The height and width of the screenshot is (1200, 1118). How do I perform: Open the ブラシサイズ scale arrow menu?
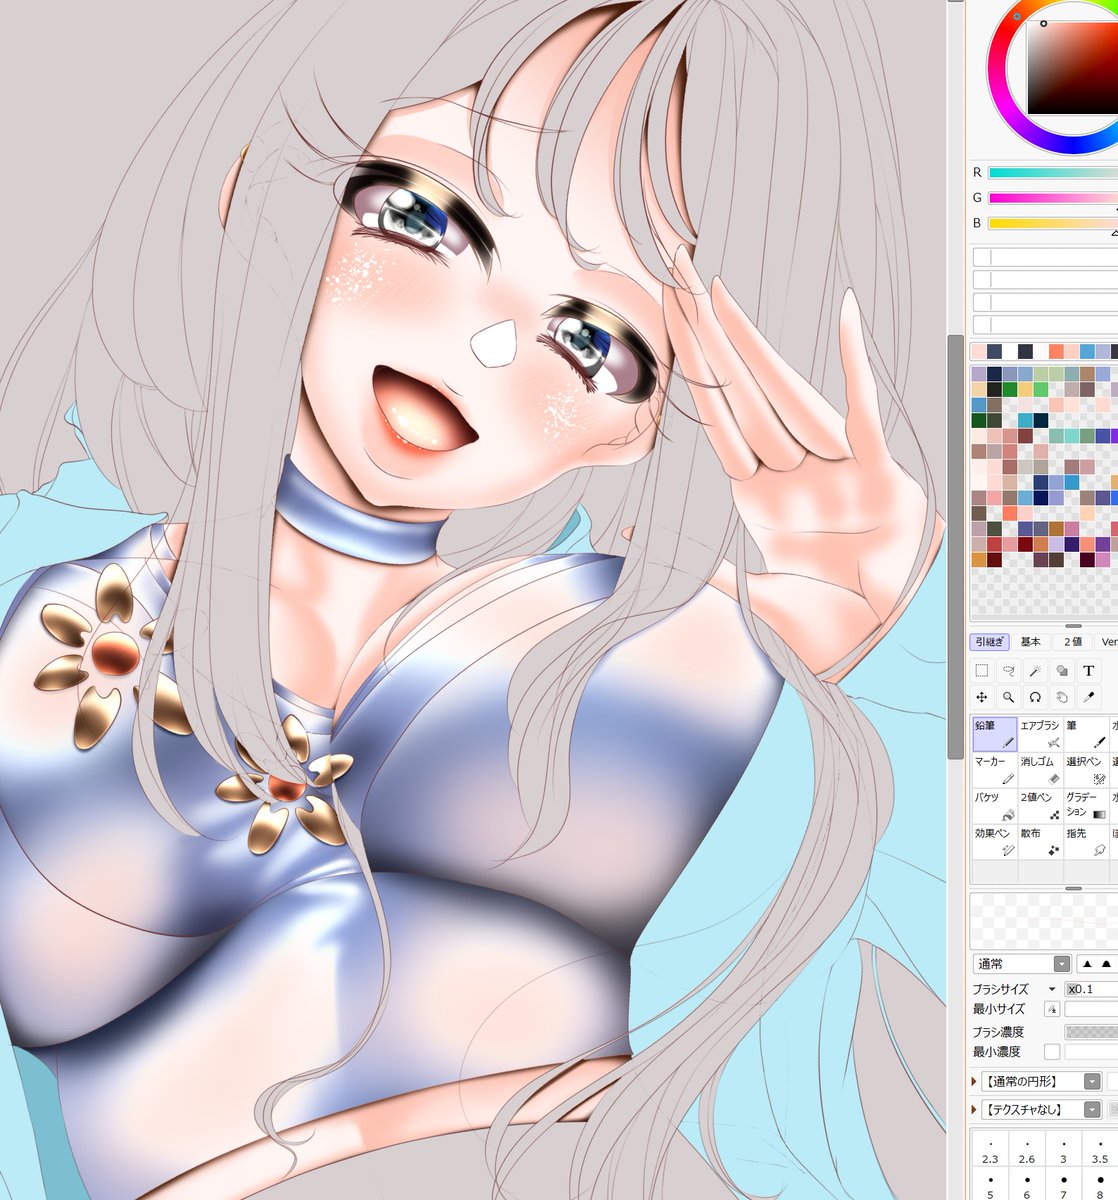pos(1051,989)
